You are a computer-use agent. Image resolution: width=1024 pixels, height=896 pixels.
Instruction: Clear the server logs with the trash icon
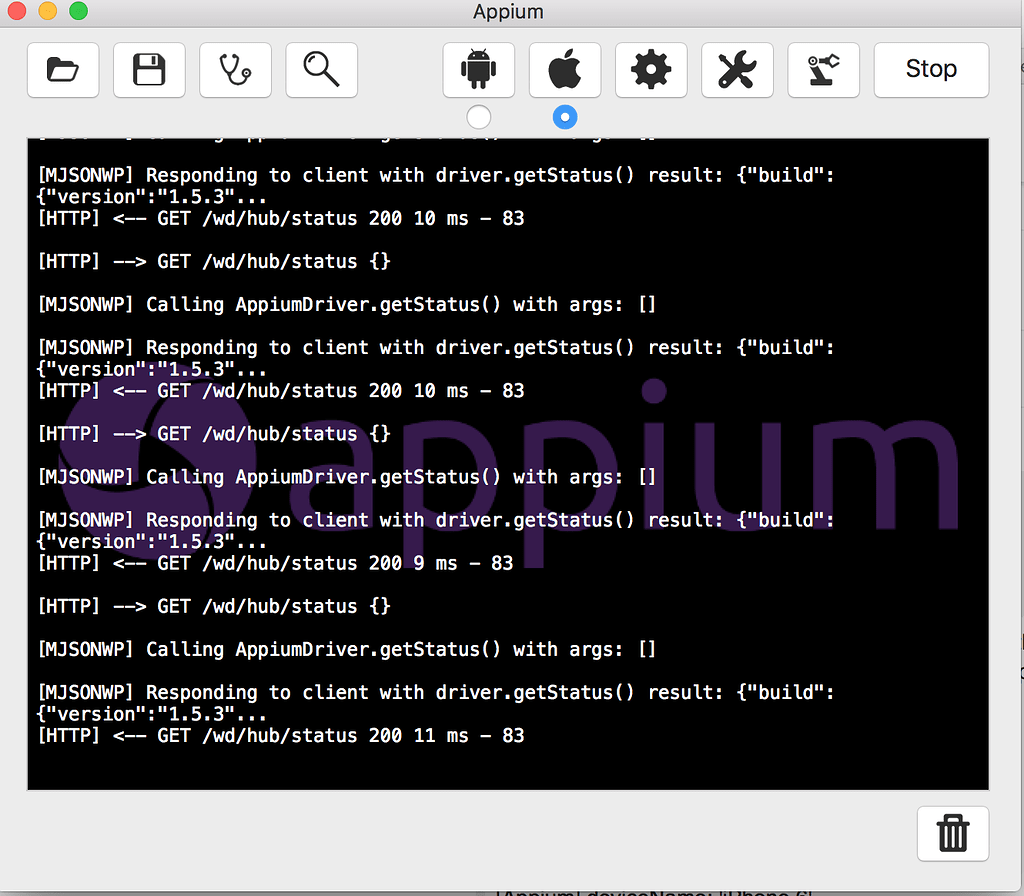pos(952,833)
